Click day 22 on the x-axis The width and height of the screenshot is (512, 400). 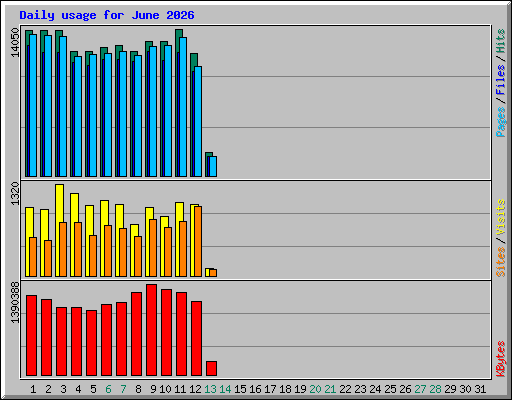pos(345,389)
